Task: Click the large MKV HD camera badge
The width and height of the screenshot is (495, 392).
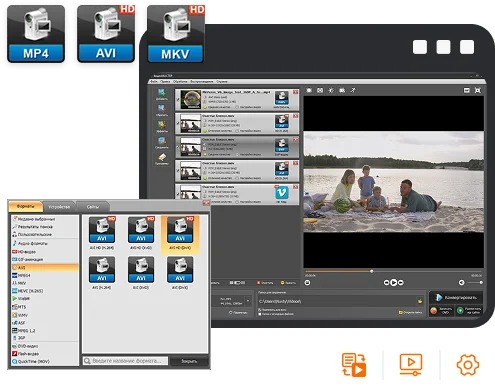Action: 176,34
